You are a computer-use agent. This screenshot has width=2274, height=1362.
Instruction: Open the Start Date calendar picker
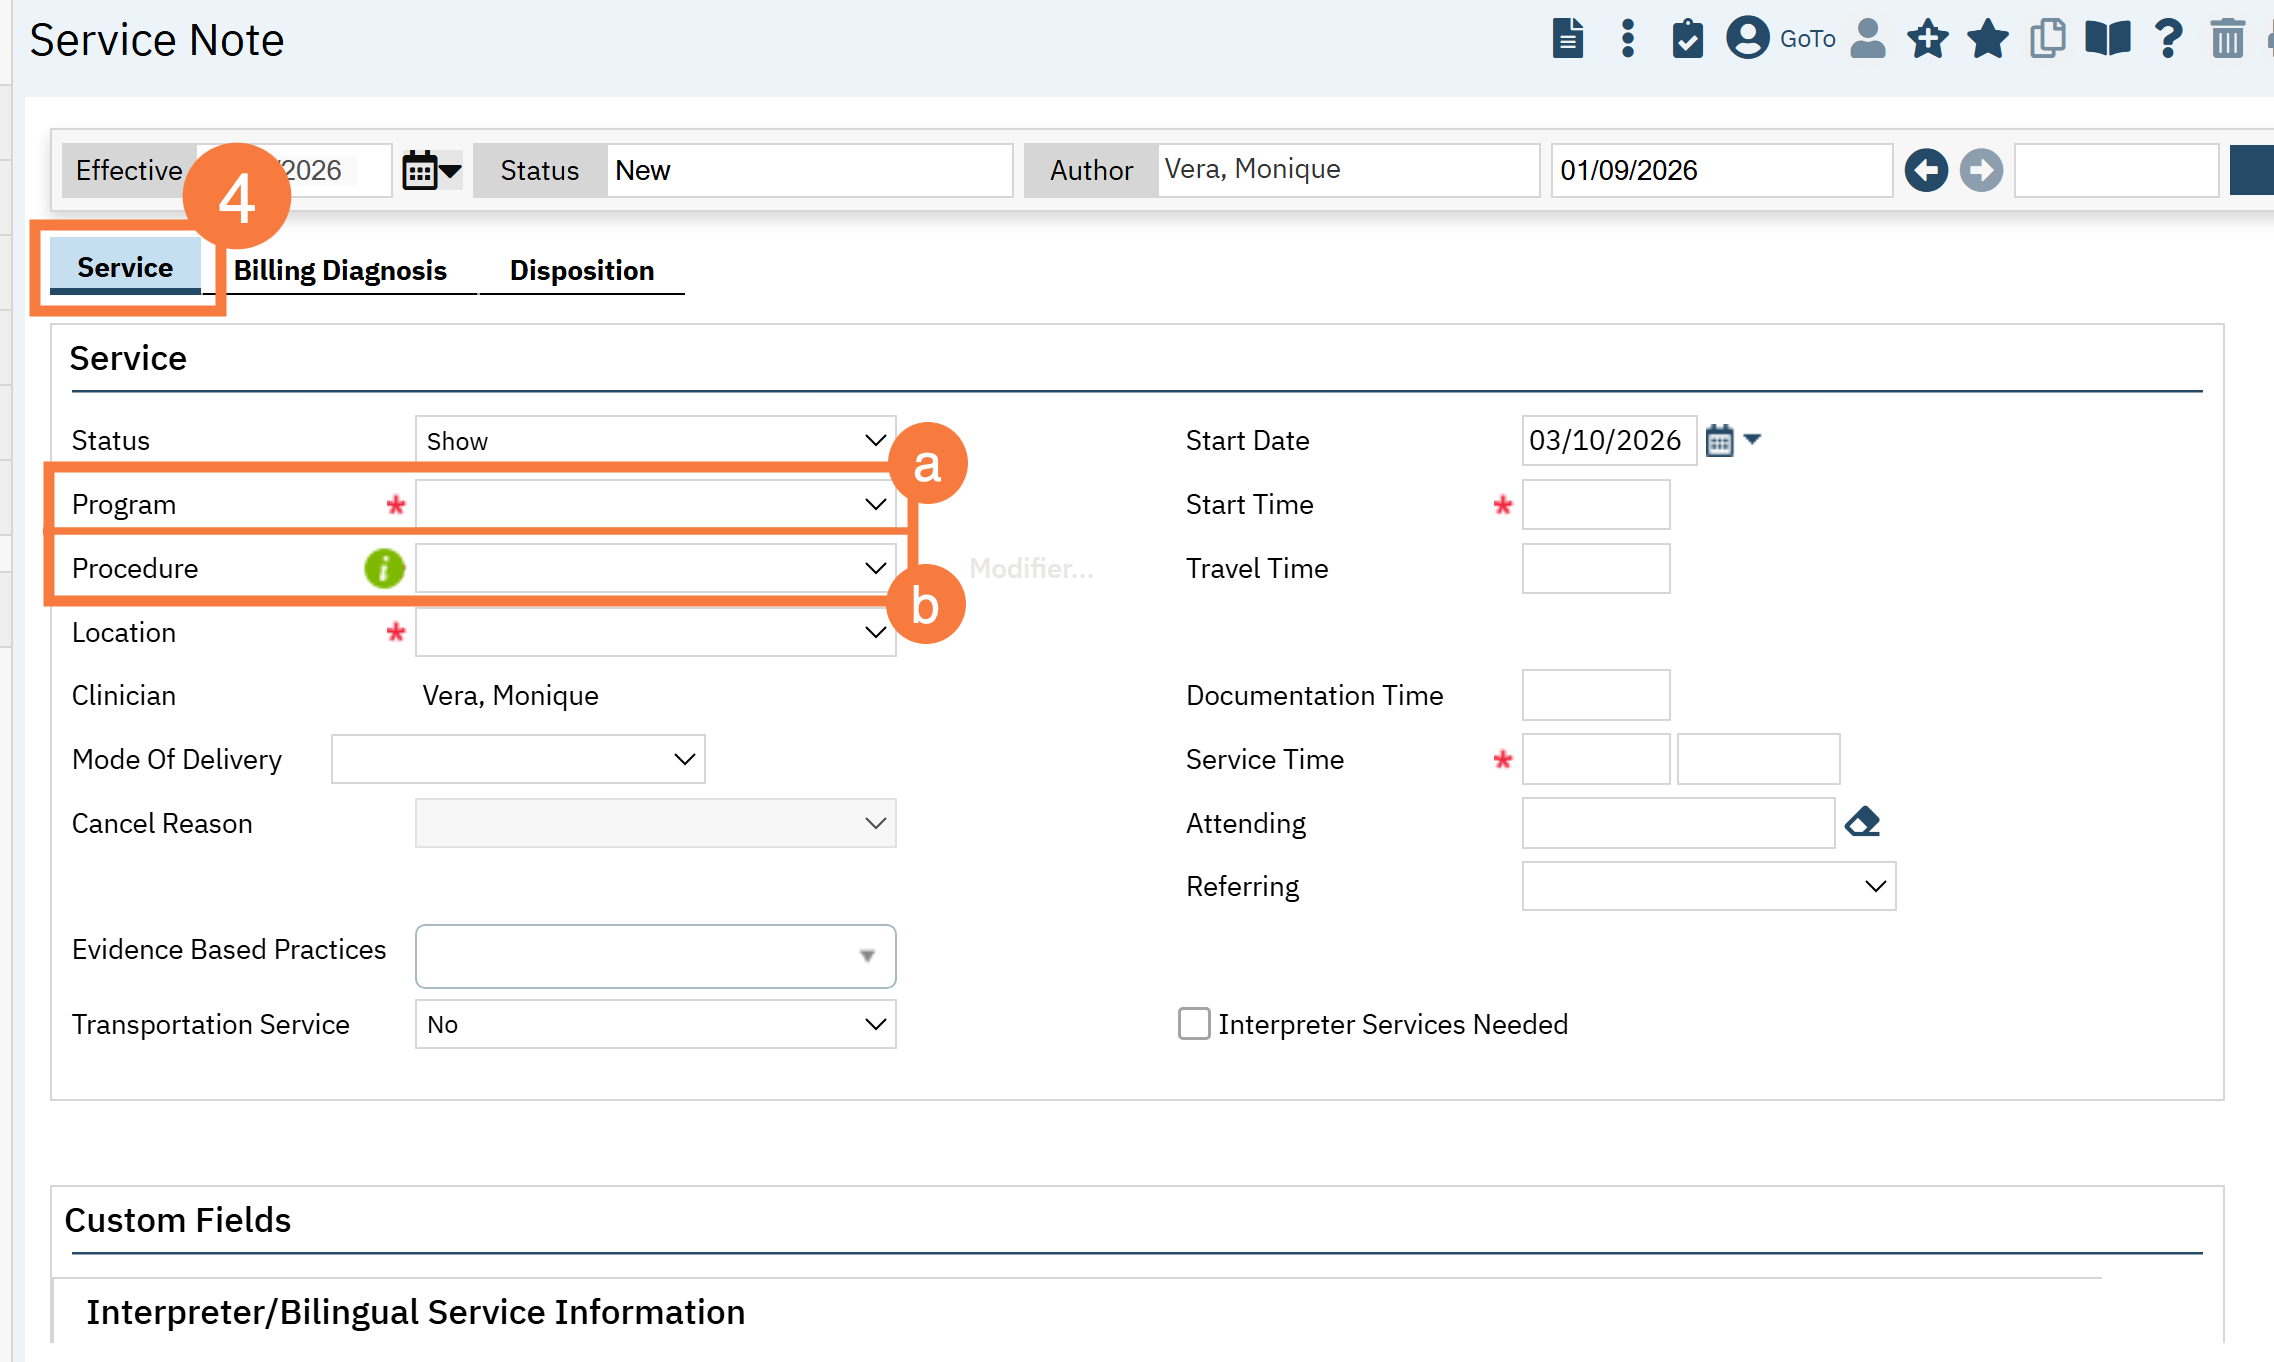pos(1720,440)
